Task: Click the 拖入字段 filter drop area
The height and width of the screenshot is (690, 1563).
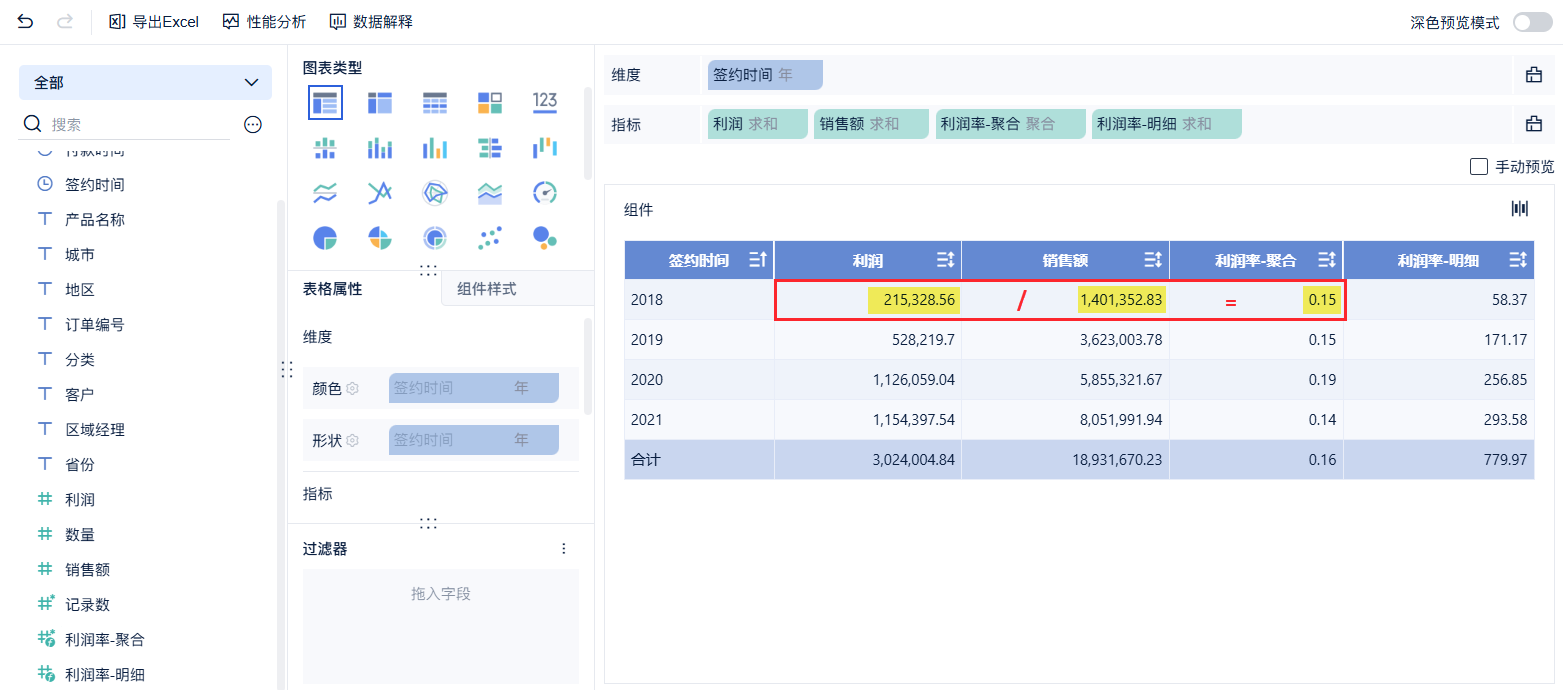Action: tap(441, 626)
